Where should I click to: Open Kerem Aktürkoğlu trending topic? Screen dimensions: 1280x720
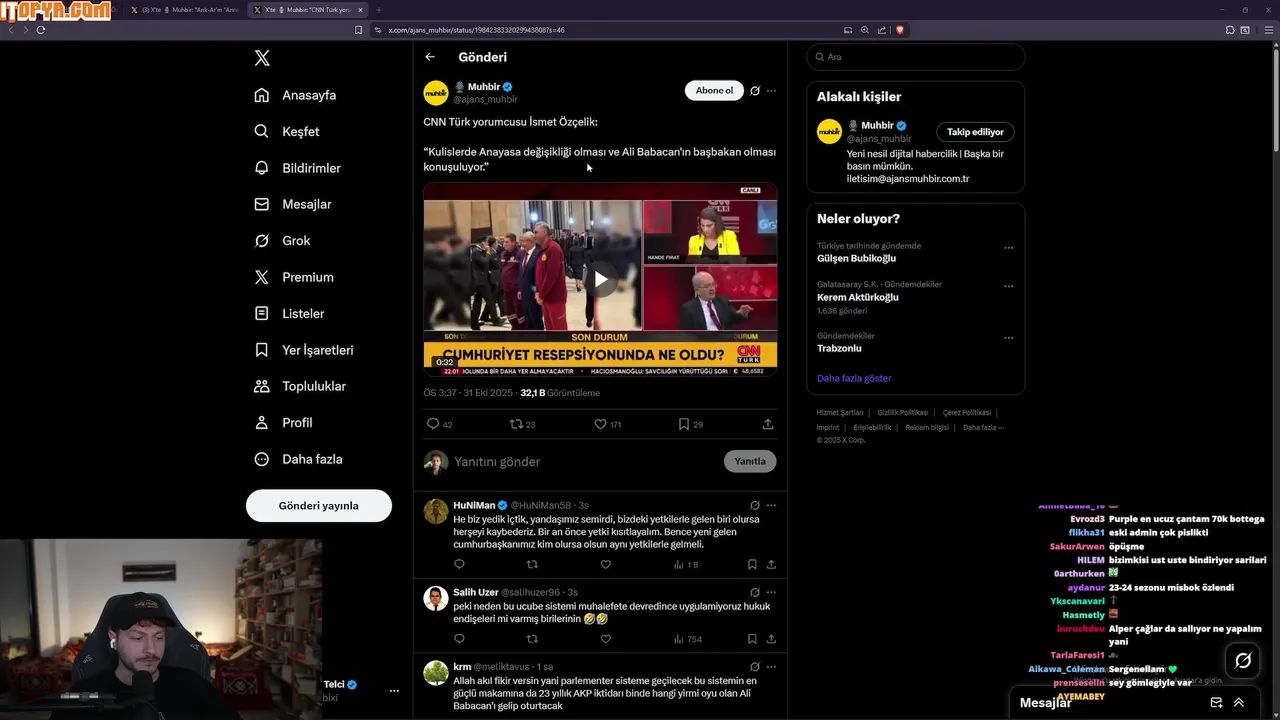[x=858, y=297]
